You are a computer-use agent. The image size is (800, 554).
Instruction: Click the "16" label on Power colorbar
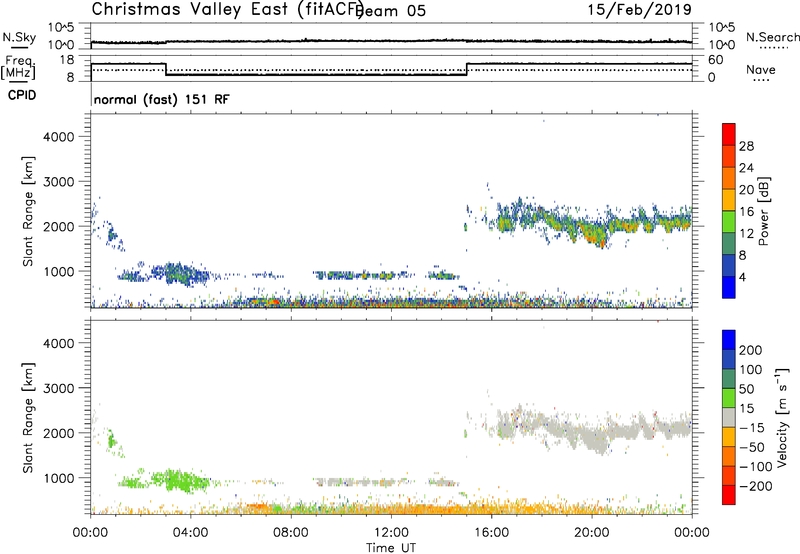746,212
